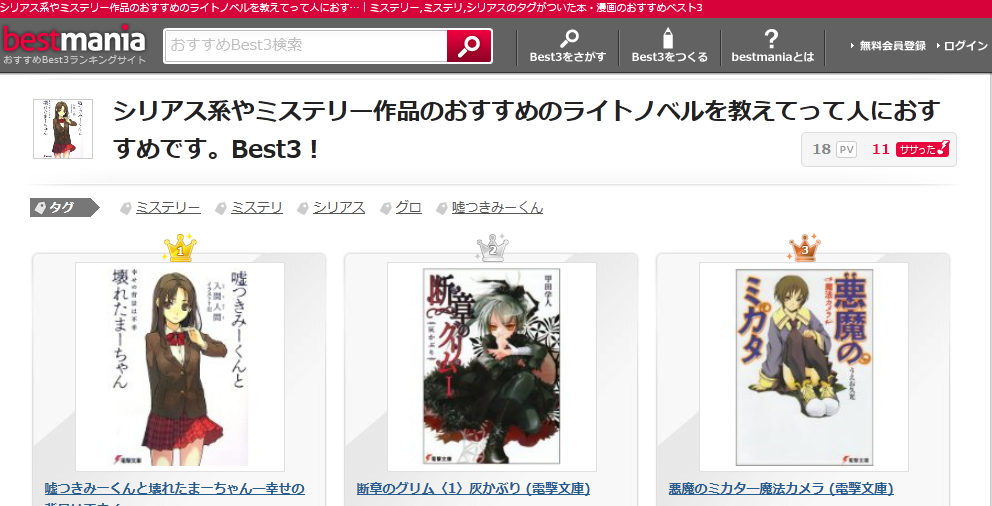Open Best3をさがす from the header
Screen dimensions: 992x506
pyautogui.click(x=567, y=46)
